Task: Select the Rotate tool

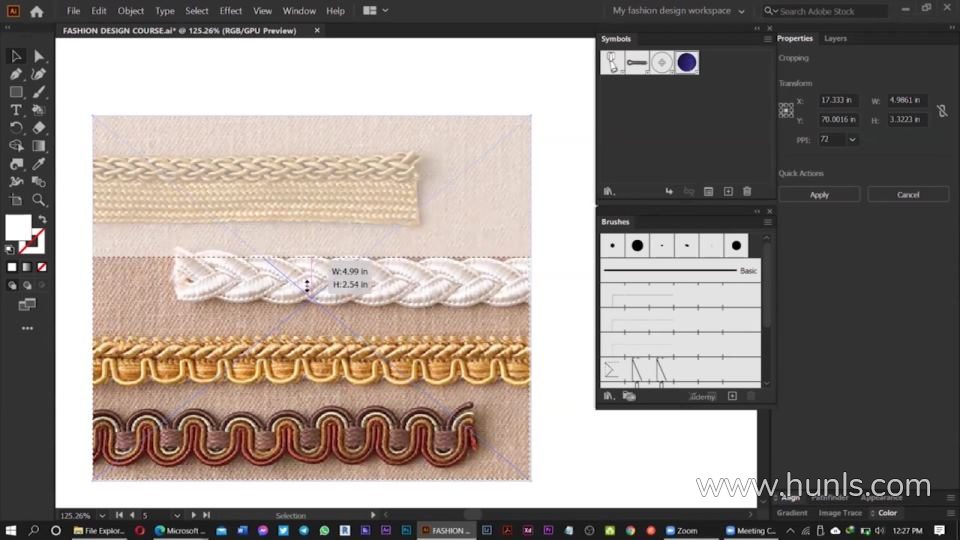Action: [16, 128]
